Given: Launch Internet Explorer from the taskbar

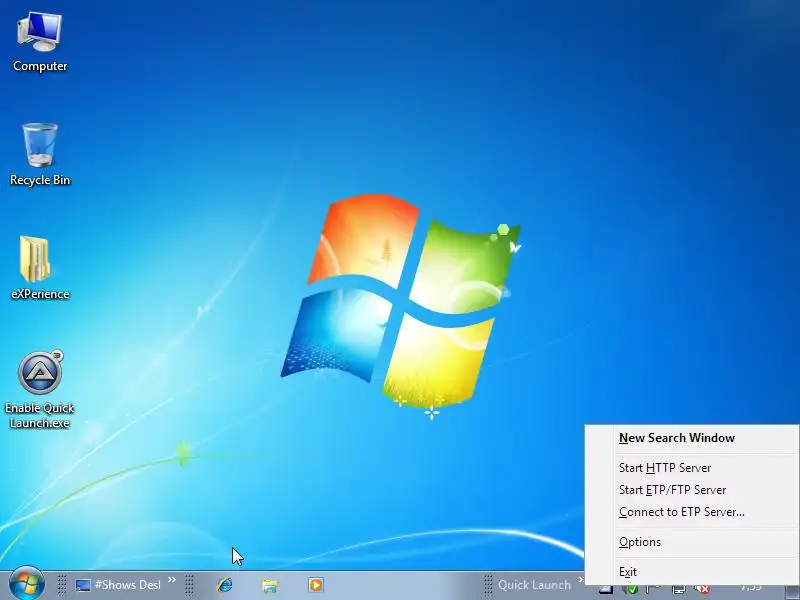Looking at the screenshot, I should pos(224,585).
